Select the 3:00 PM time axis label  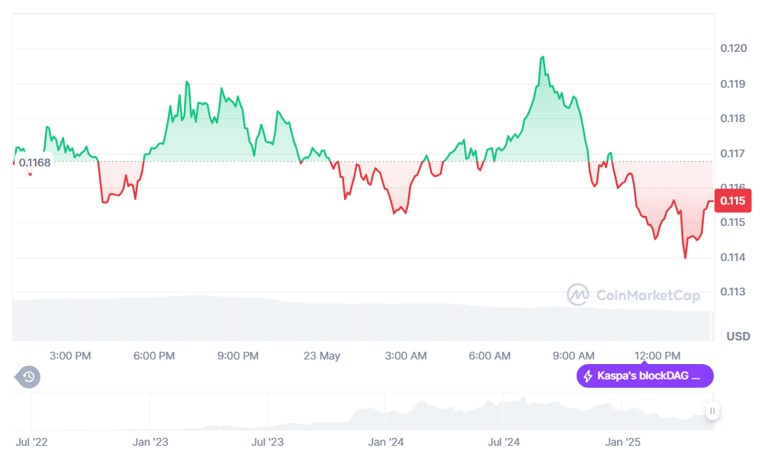click(x=70, y=355)
